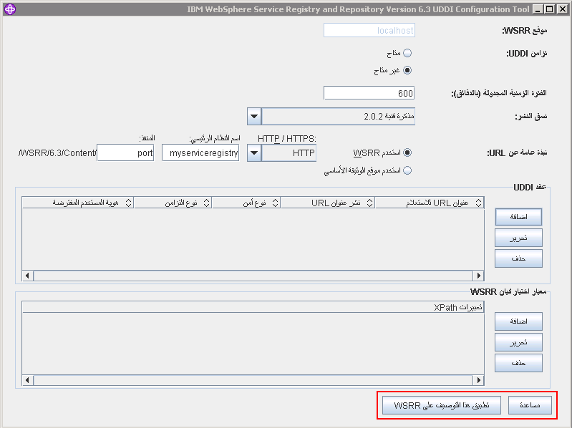Viewport: 572px width, 428px height.
Task: Click the help button at bottom right
Action: [x=530, y=405]
